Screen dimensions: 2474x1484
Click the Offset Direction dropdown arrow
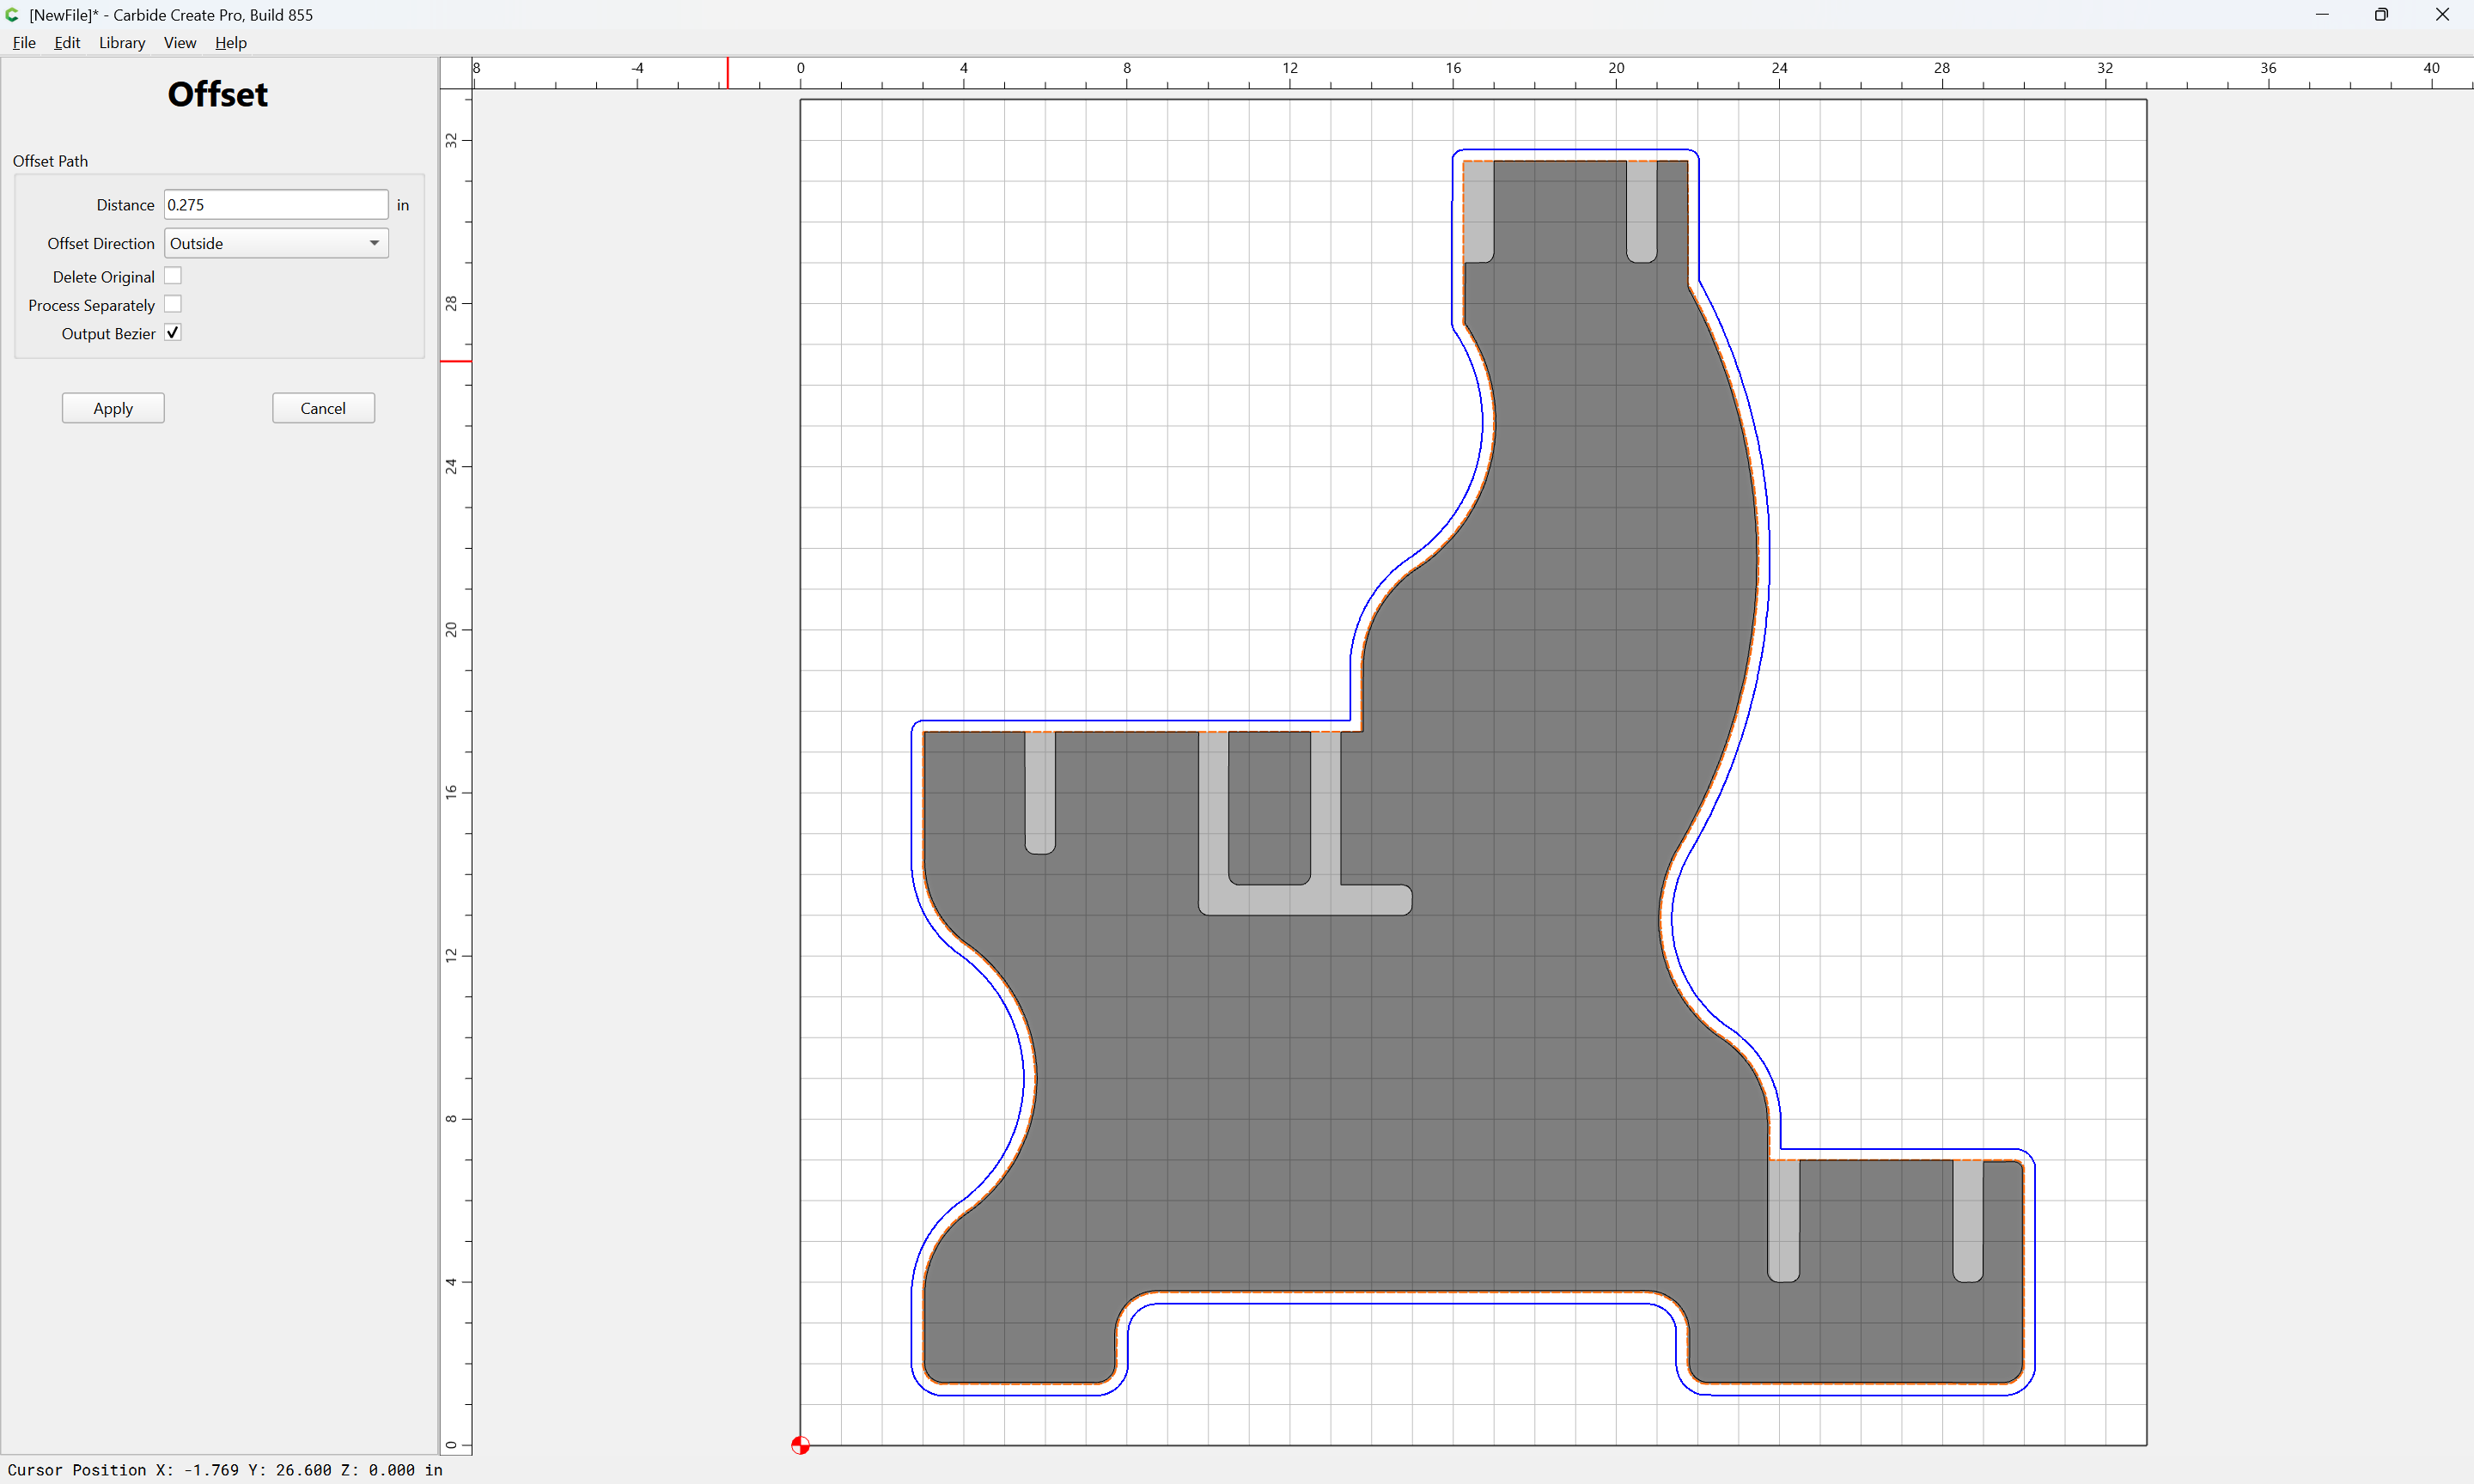click(374, 243)
